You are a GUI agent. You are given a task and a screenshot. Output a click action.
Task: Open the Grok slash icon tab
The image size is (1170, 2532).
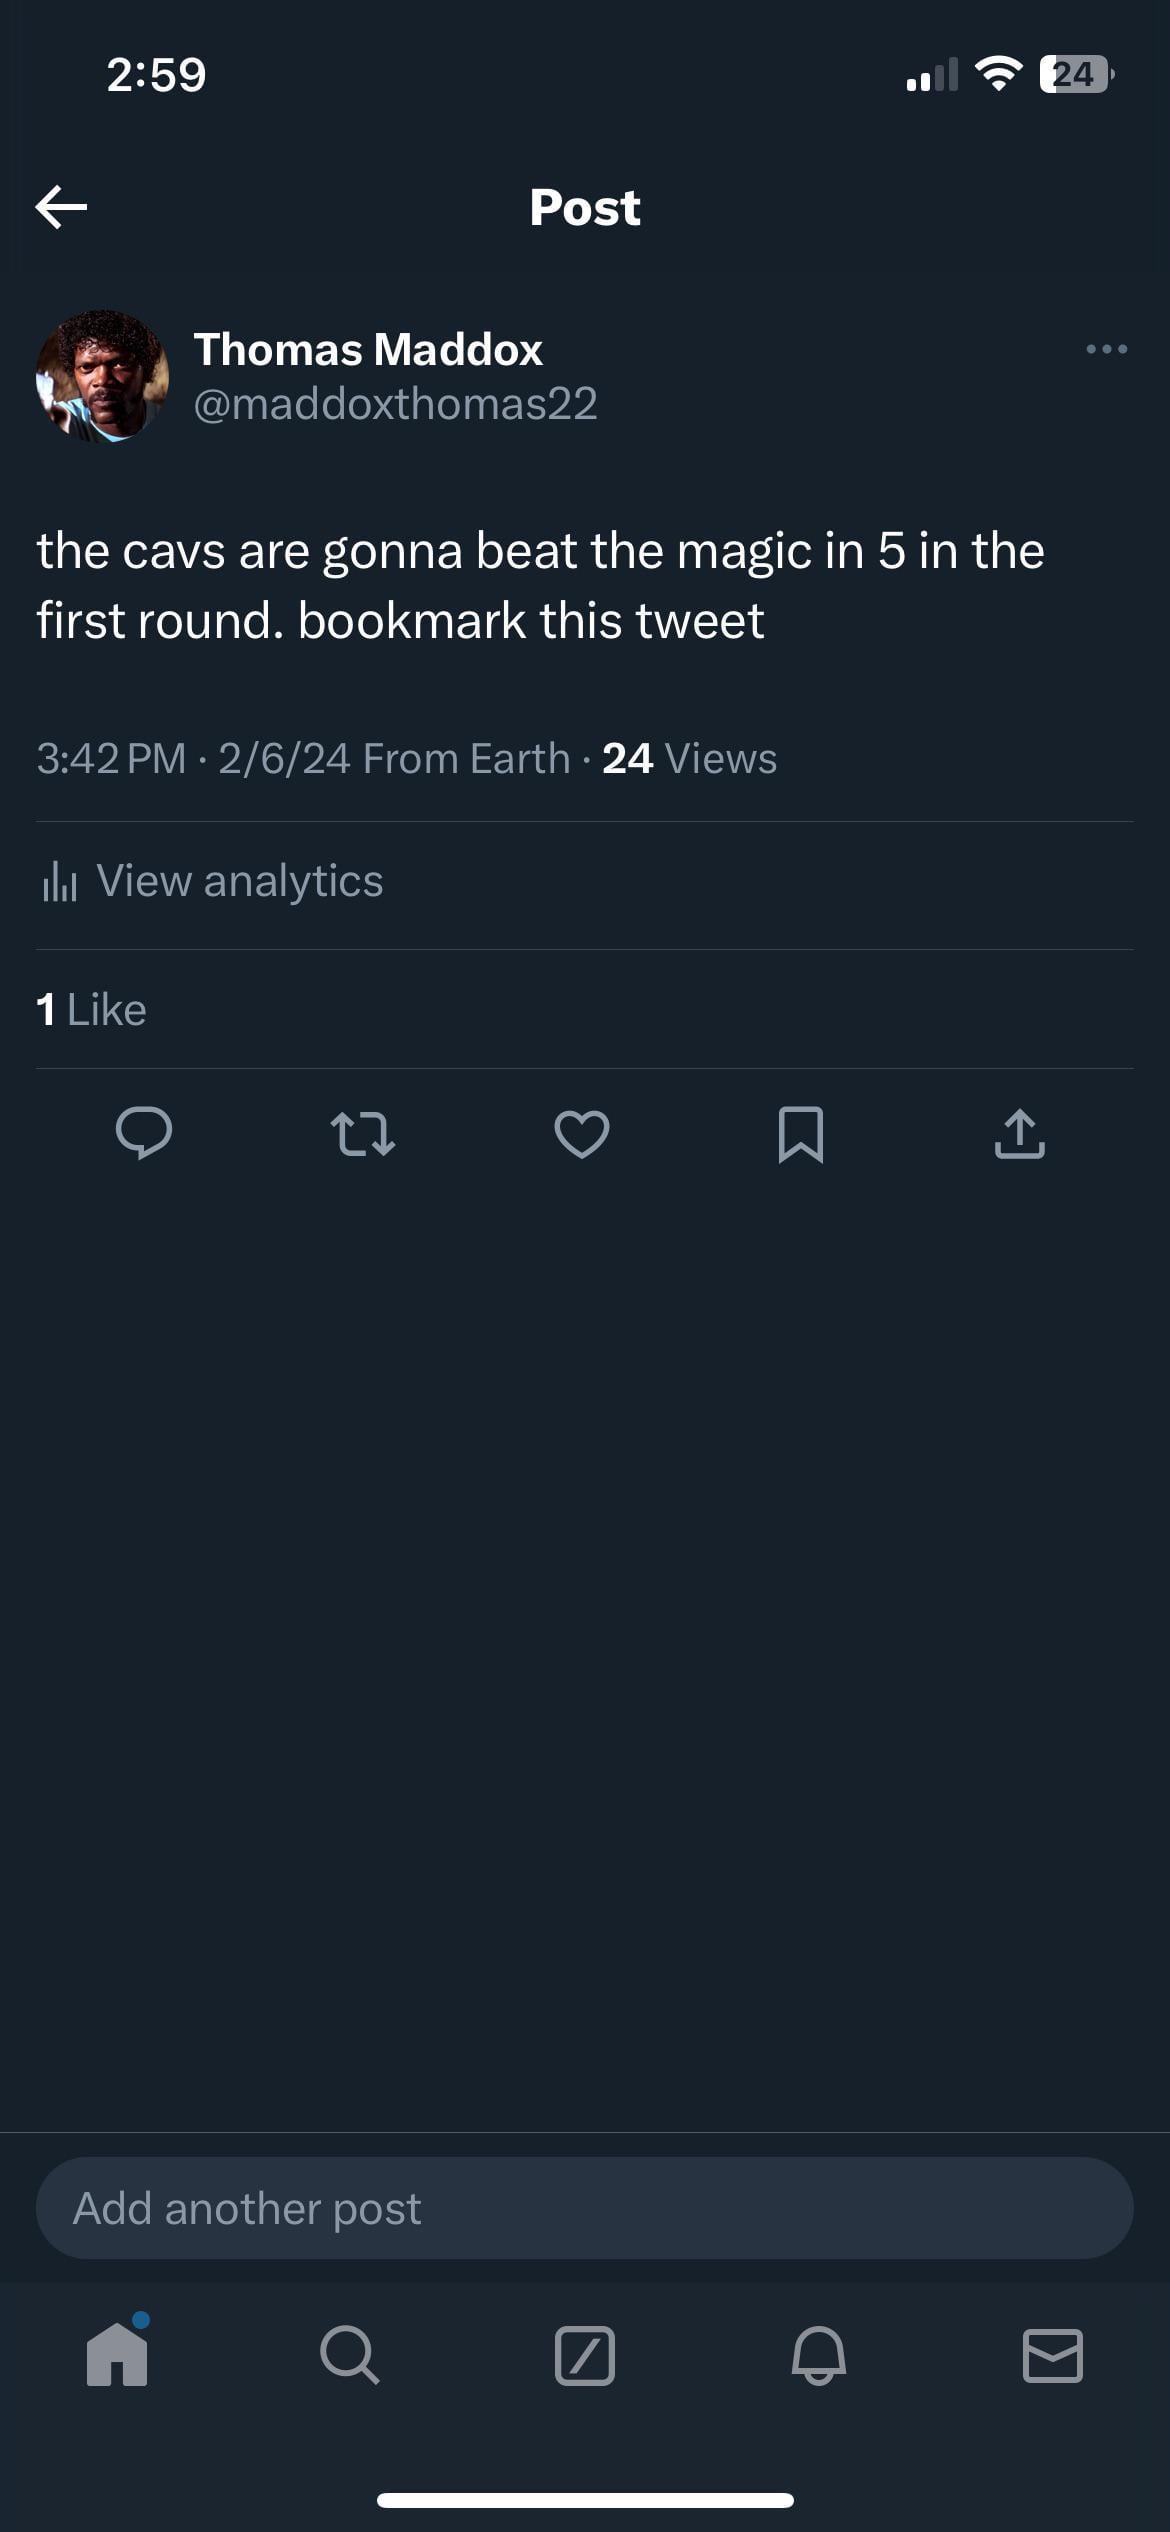point(585,2355)
